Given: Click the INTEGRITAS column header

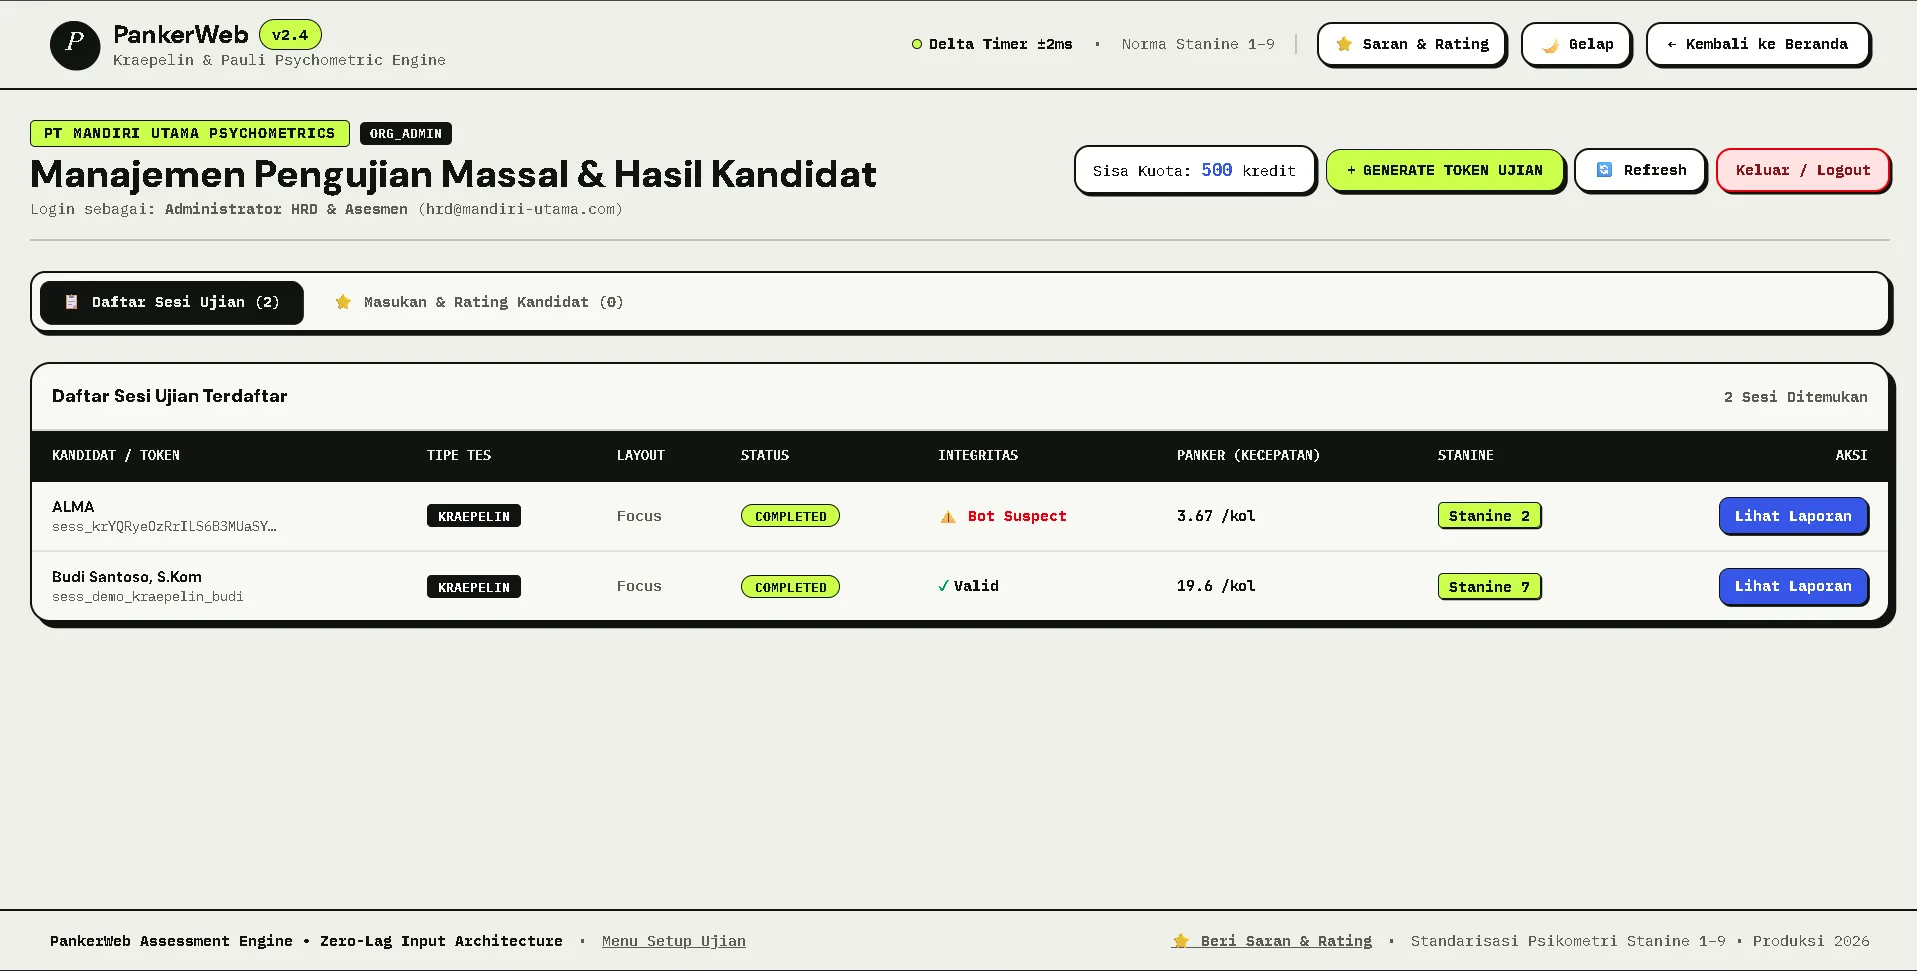Looking at the screenshot, I should tap(978, 455).
